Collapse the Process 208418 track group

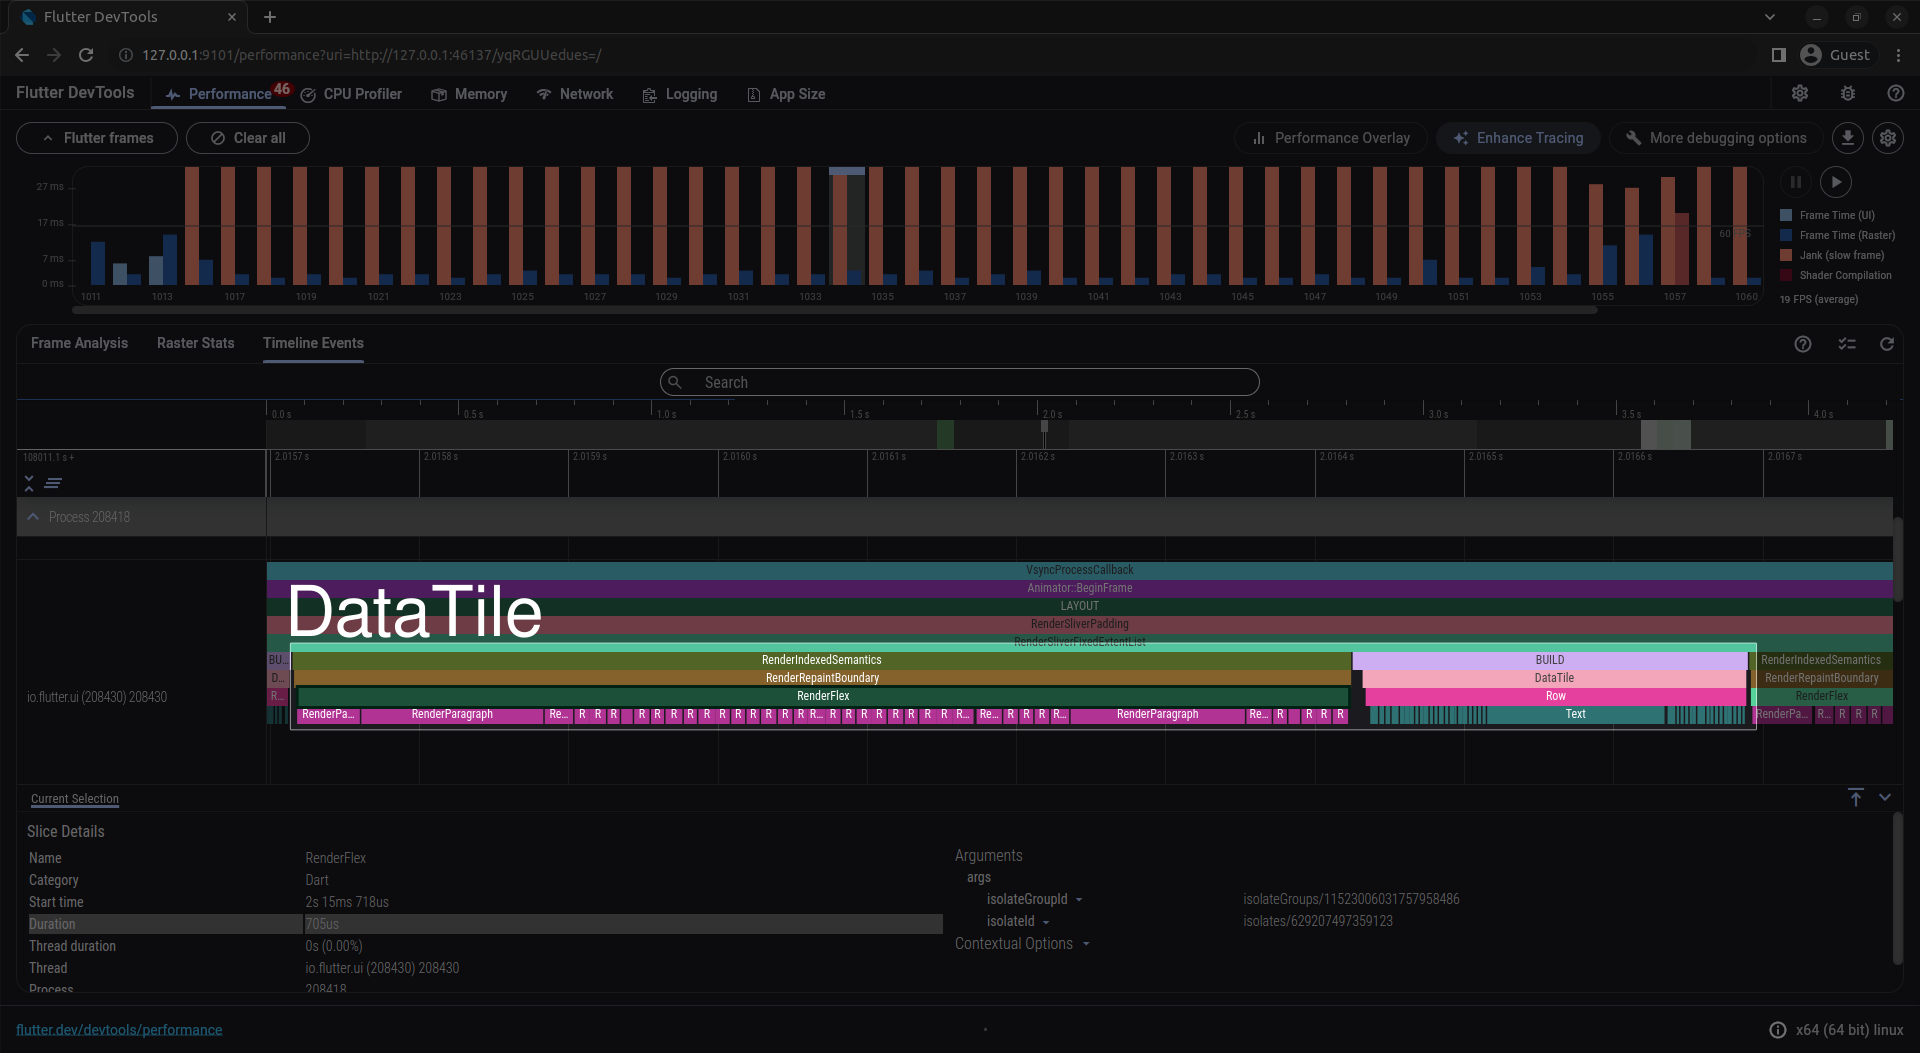tap(33, 517)
